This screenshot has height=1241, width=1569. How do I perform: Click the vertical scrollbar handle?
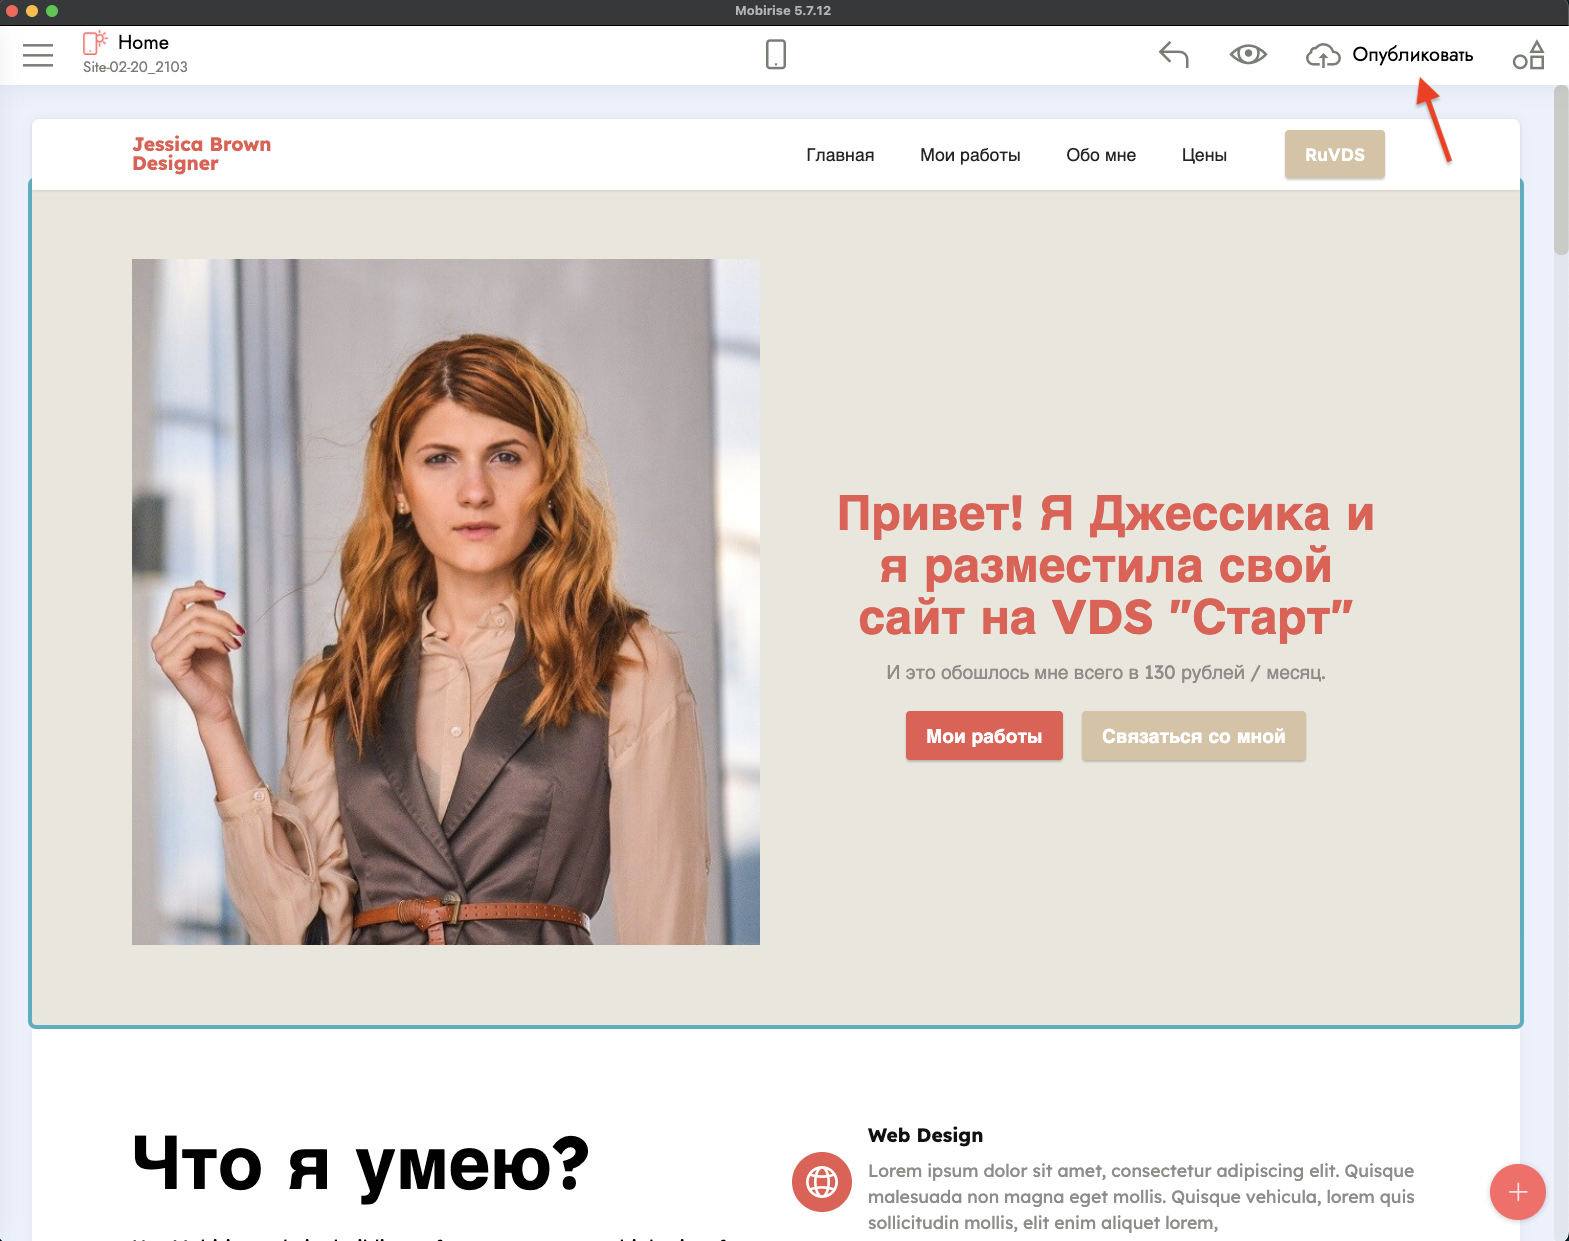pos(1561,170)
